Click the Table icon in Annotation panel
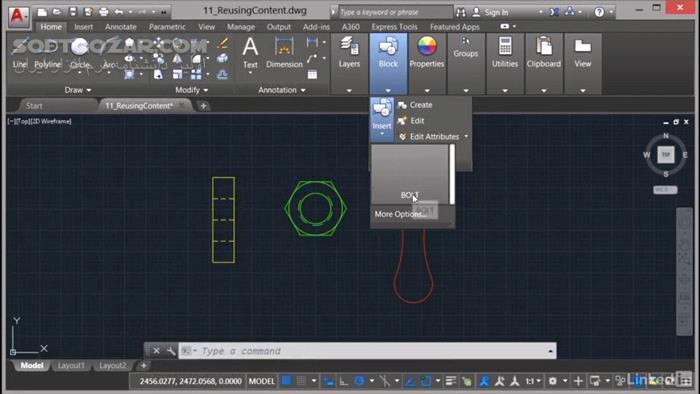The image size is (700, 394). 312,75
